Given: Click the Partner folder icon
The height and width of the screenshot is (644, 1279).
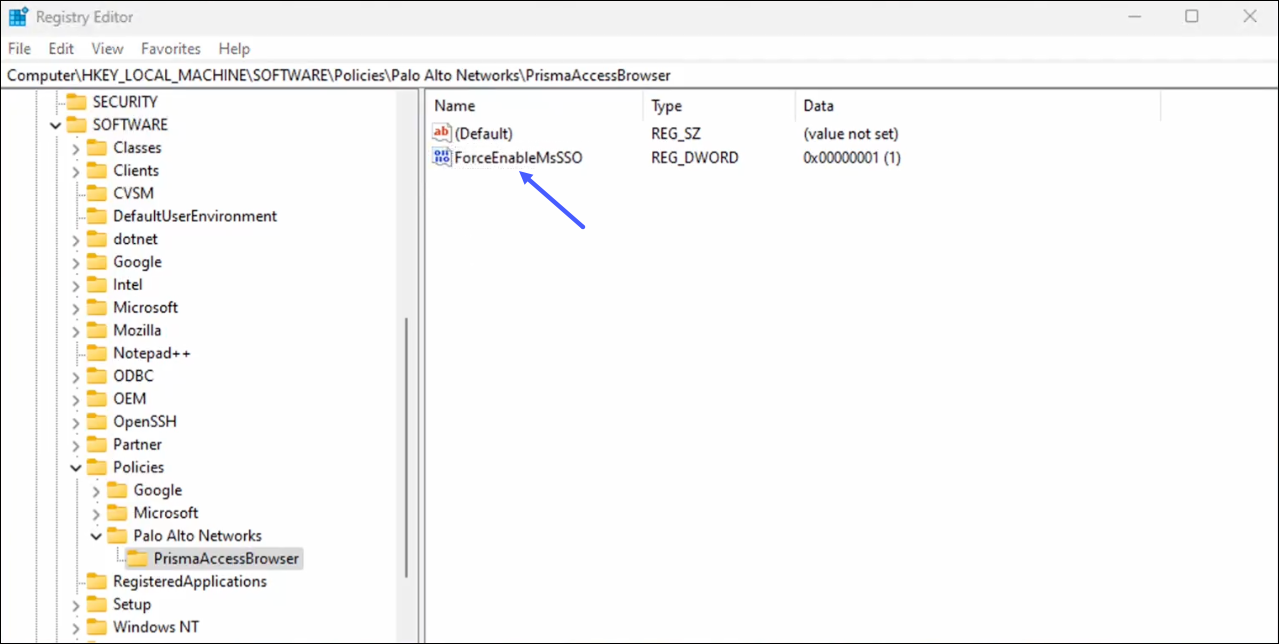Looking at the screenshot, I should coord(97,445).
